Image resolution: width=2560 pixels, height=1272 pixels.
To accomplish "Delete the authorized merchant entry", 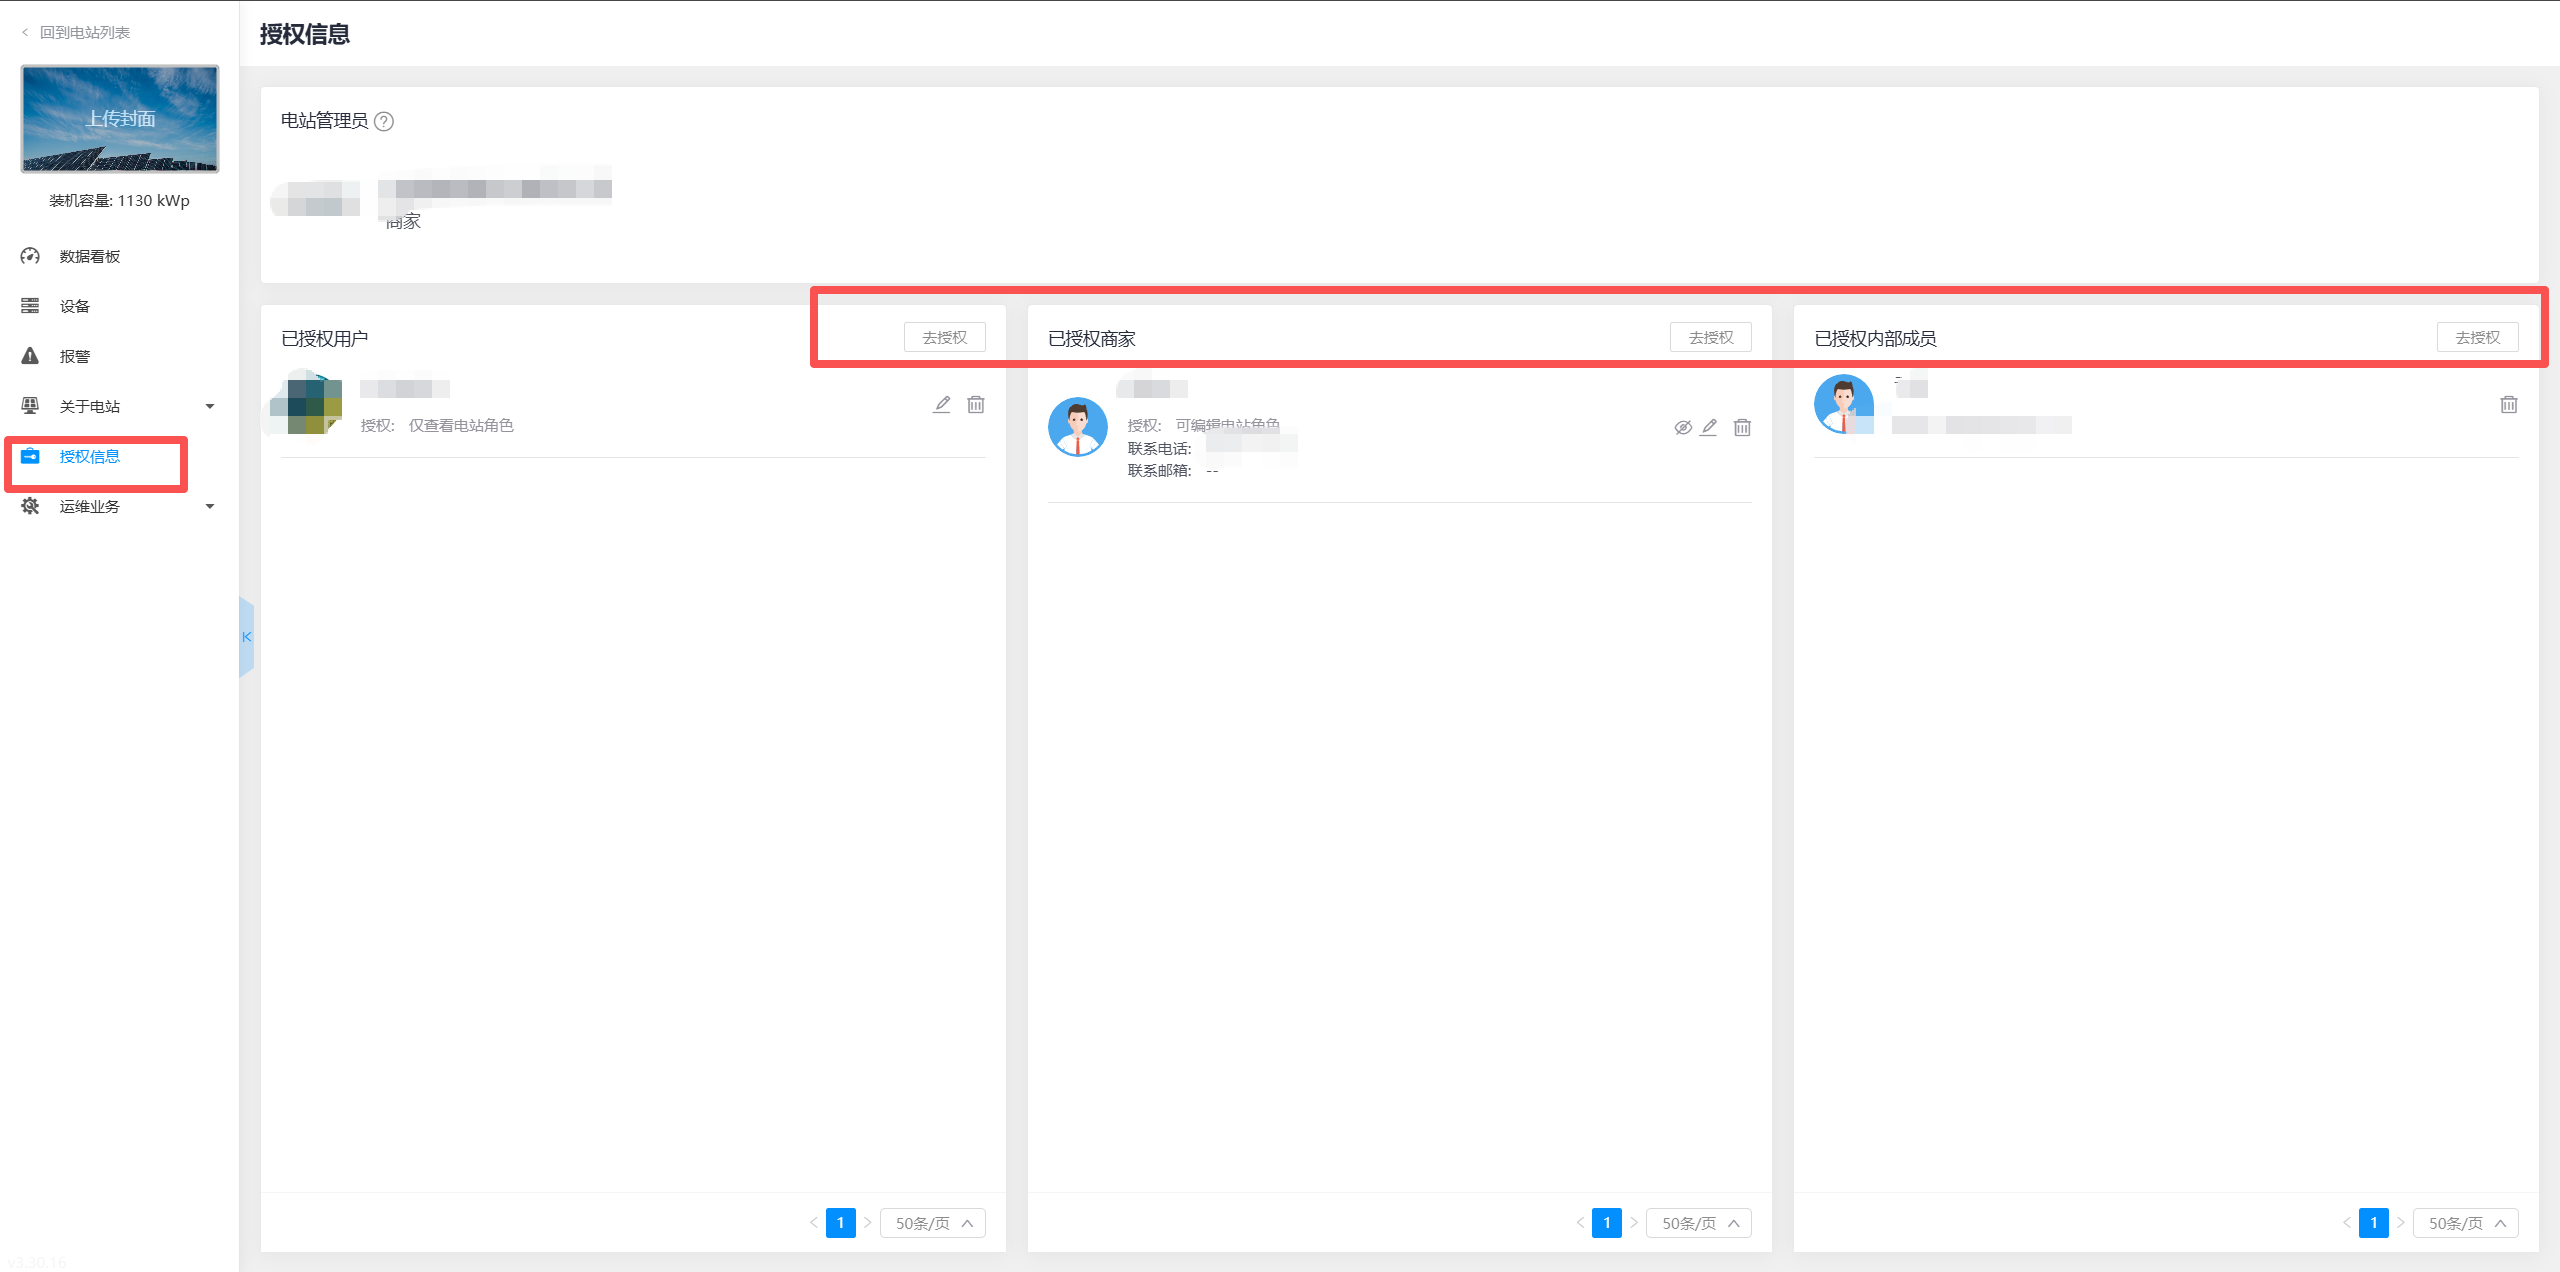I will (1742, 427).
